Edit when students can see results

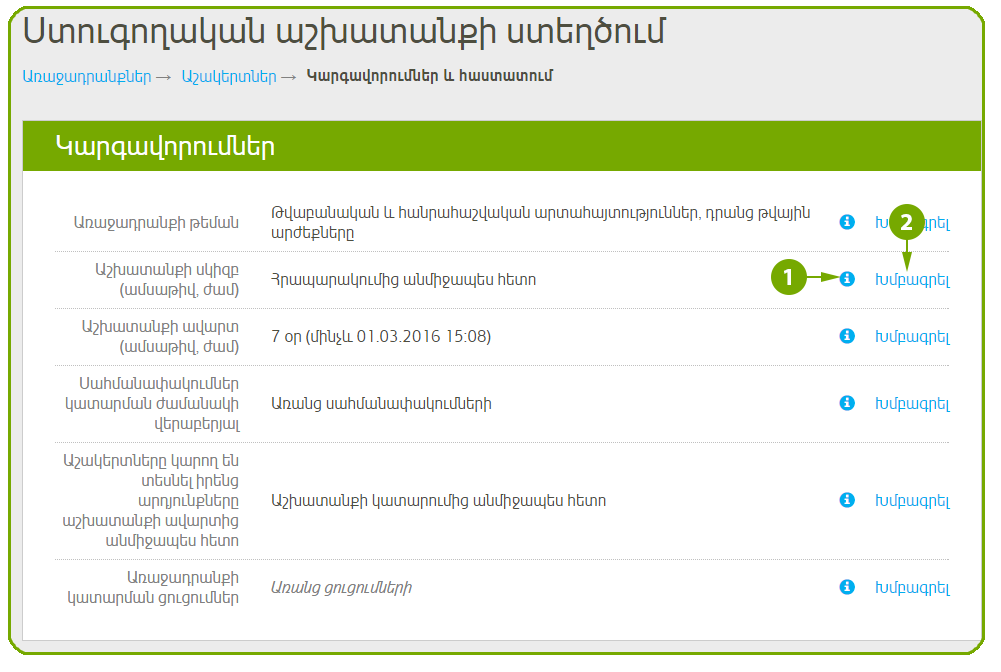tap(912, 501)
